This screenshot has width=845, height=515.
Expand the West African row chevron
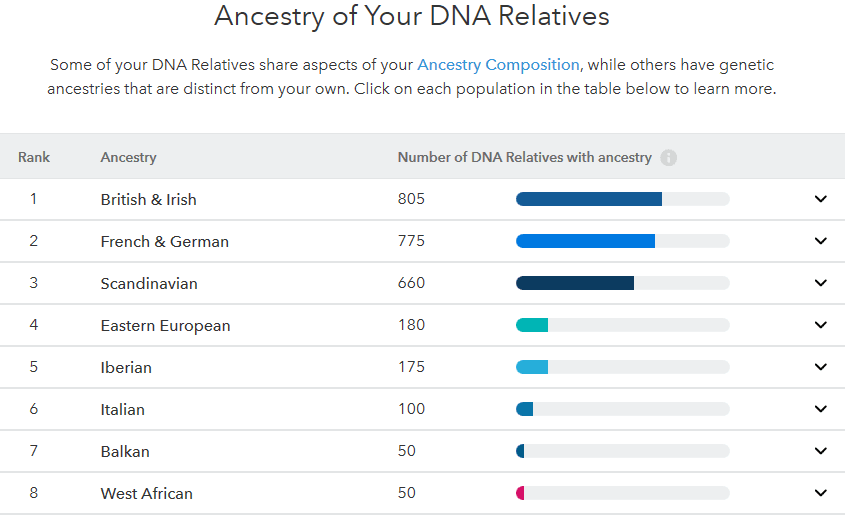[820, 493]
